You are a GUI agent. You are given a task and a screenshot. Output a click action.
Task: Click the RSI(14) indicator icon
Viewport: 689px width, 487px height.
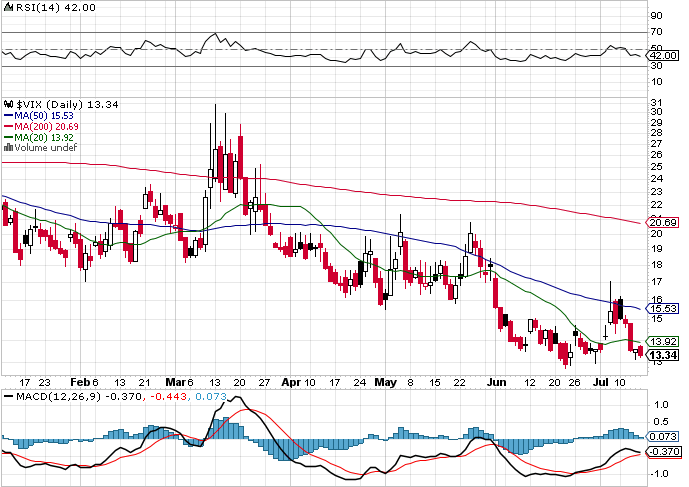point(8,7)
